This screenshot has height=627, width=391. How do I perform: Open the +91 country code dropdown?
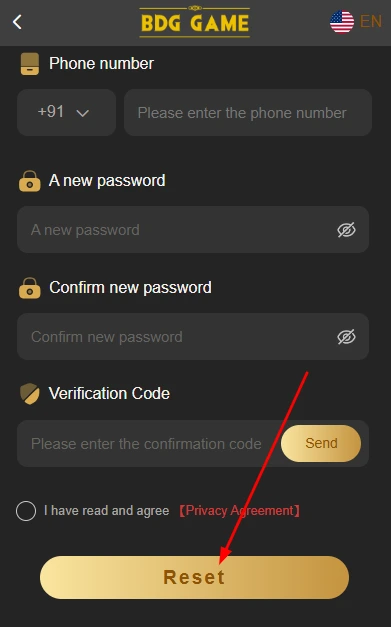[x=66, y=112]
